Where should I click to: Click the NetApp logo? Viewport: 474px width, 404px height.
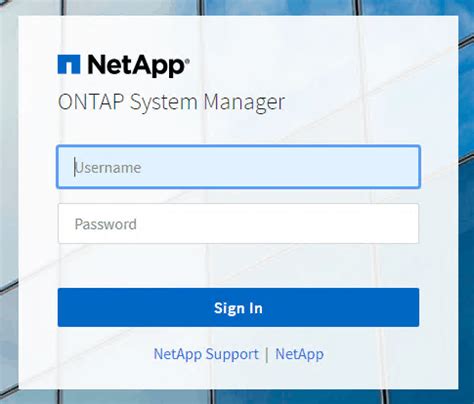click(x=124, y=65)
